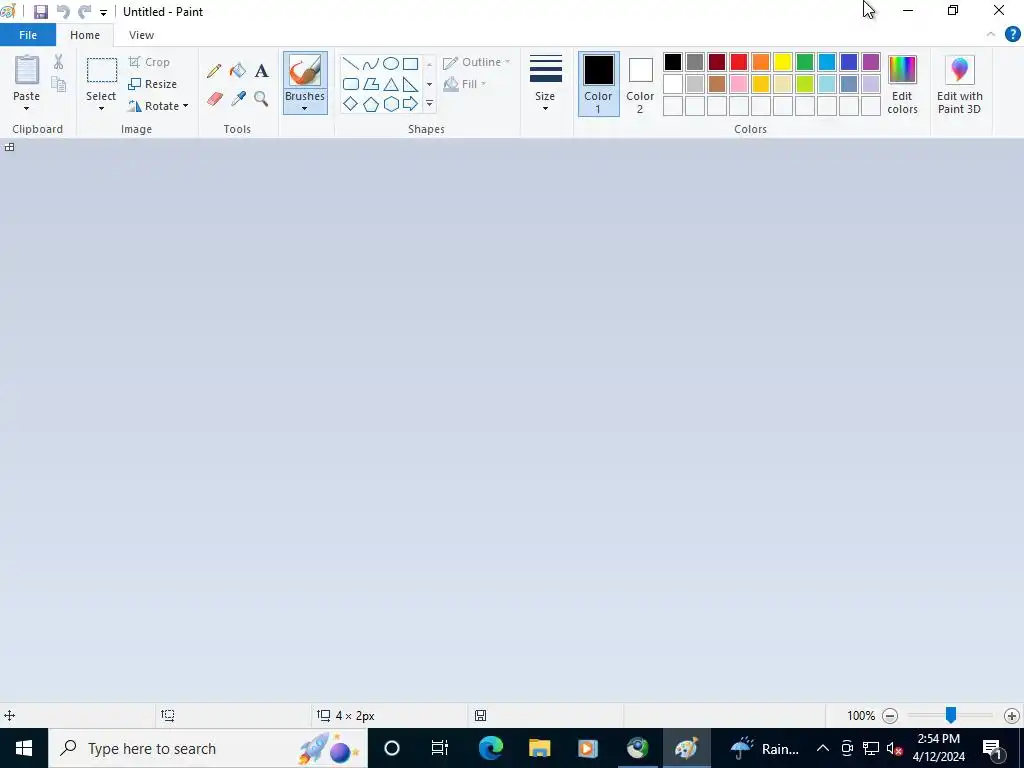Select the Pencil tool
This screenshot has width=1024, height=768.
click(214, 71)
